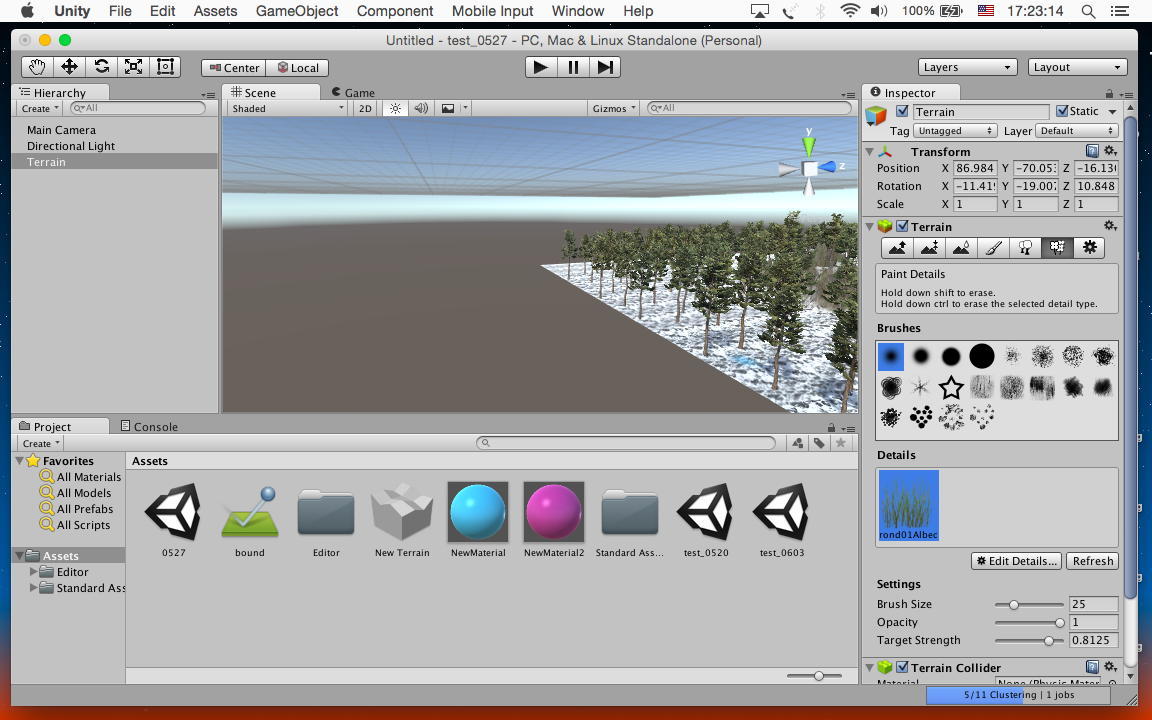Select the largest solid round brush

pyautogui.click(x=982, y=356)
